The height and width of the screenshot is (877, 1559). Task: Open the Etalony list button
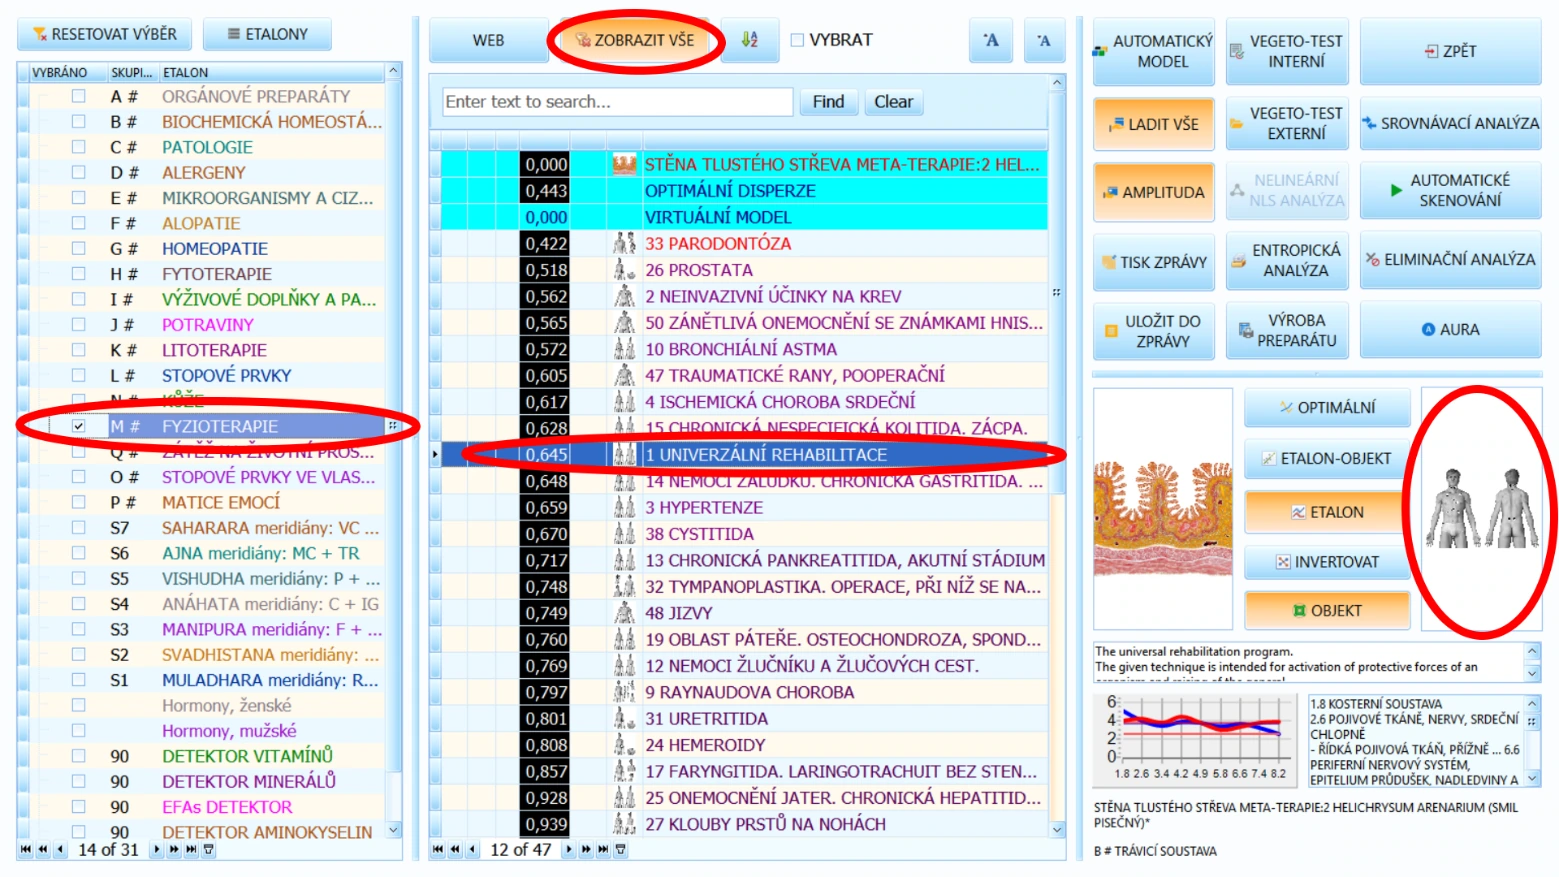[267, 34]
